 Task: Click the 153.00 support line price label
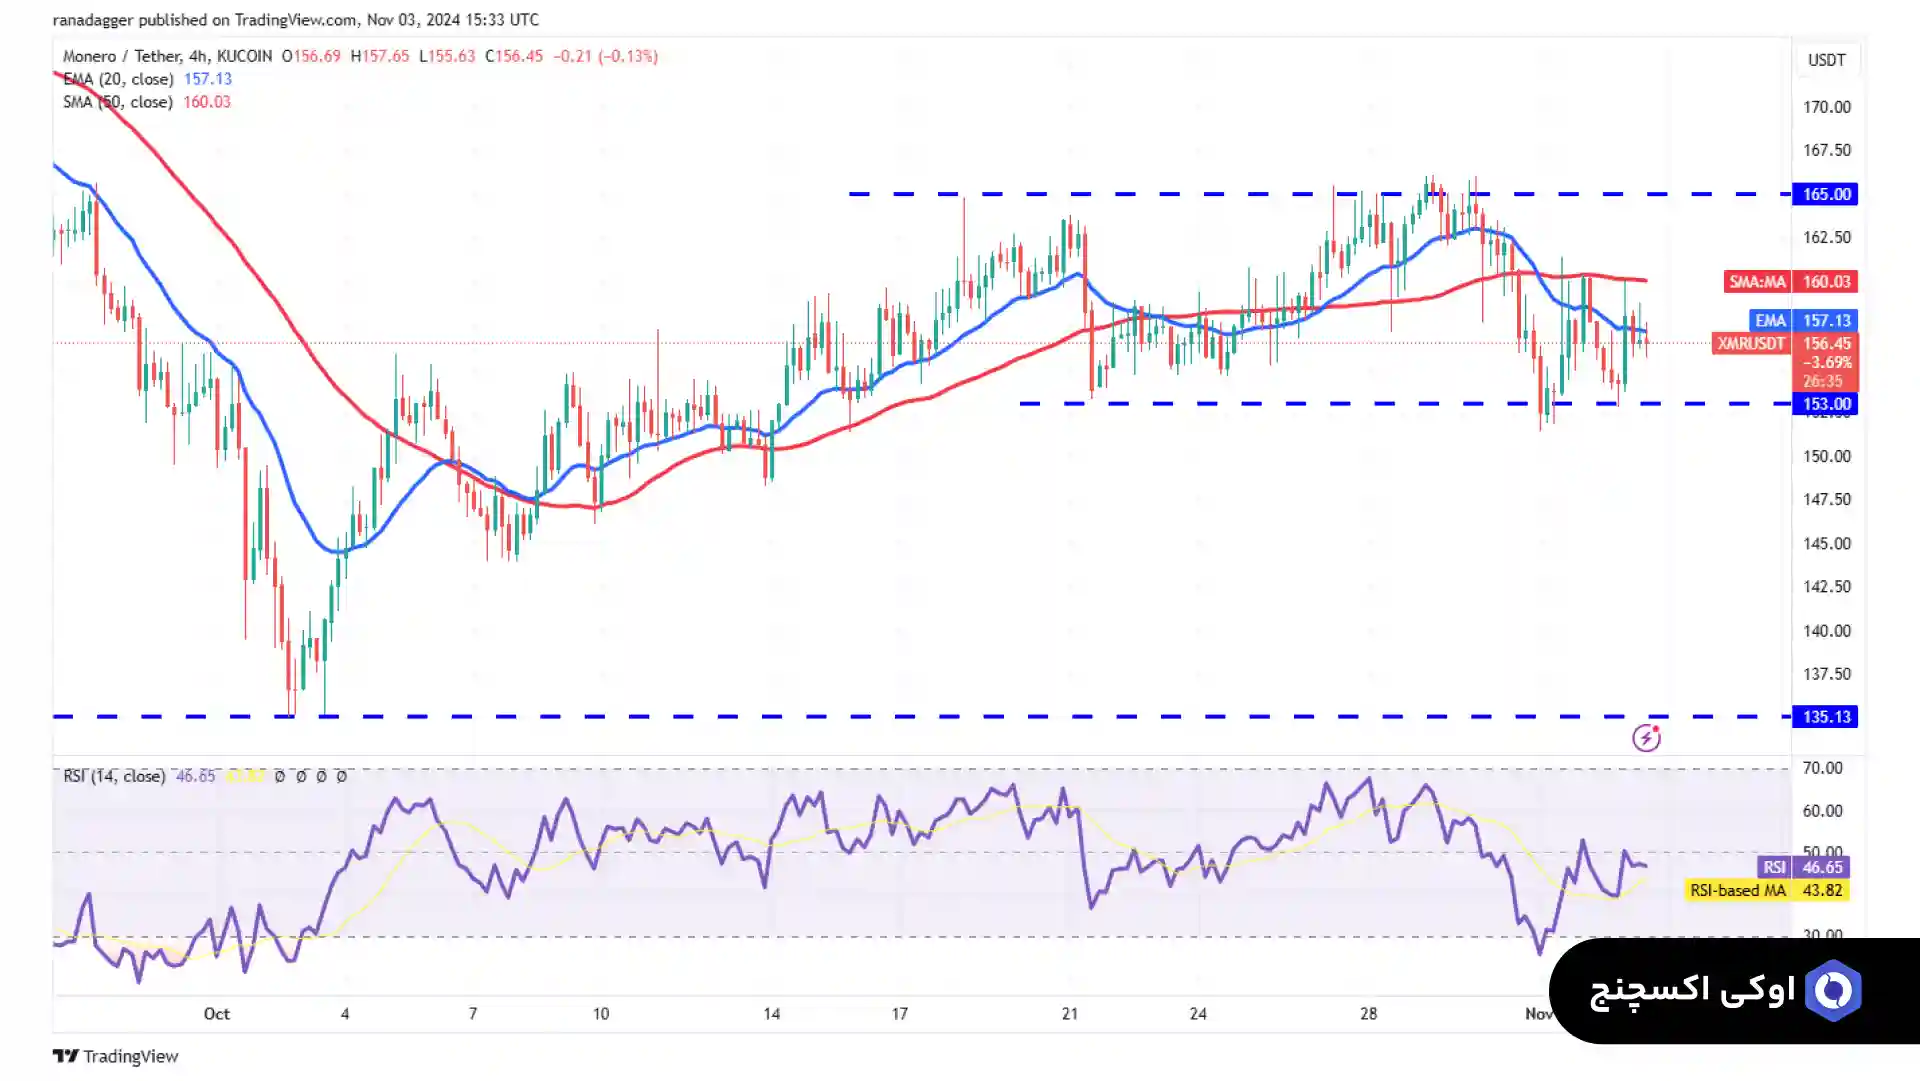[x=1826, y=404]
